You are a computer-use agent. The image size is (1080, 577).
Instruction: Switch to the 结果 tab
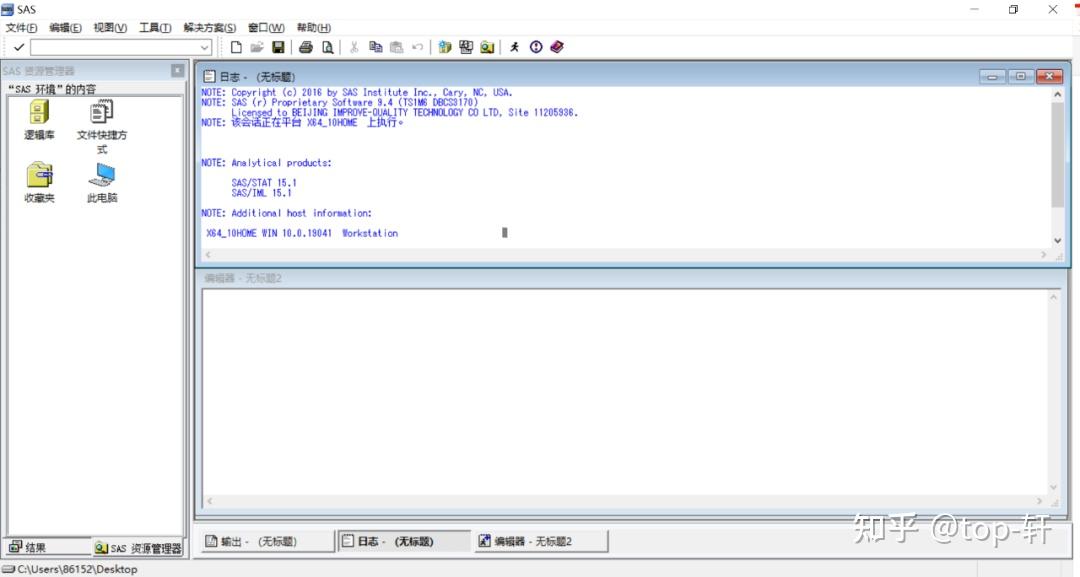pos(47,547)
